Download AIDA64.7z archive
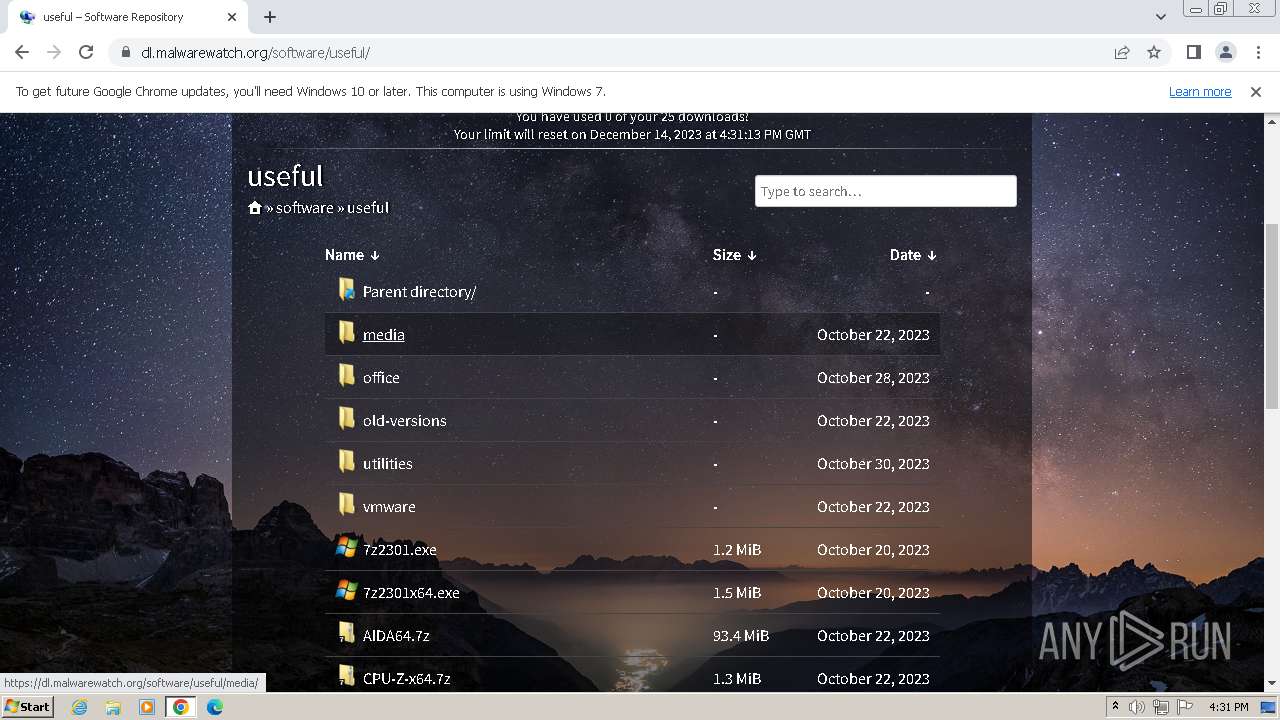Viewport: 1280px width, 720px height. coord(396,636)
